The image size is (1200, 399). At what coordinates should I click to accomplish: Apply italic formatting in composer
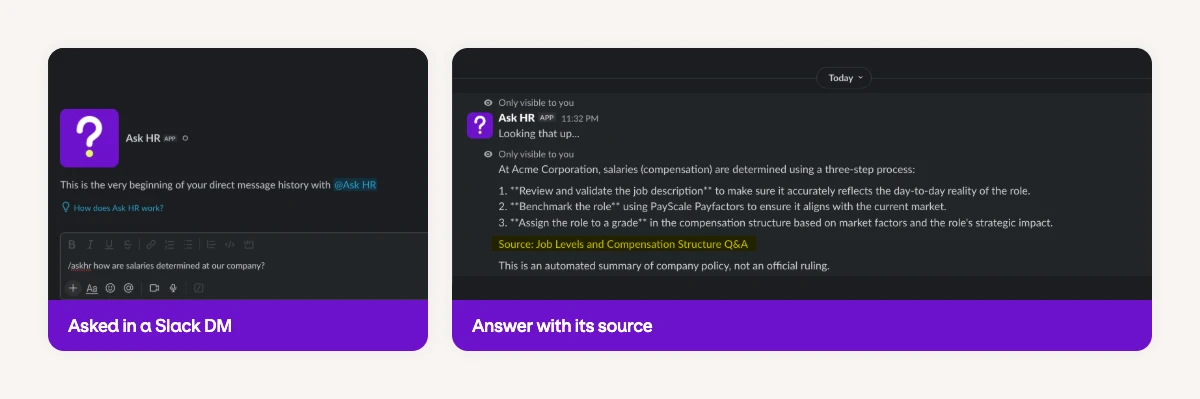(90, 244)
